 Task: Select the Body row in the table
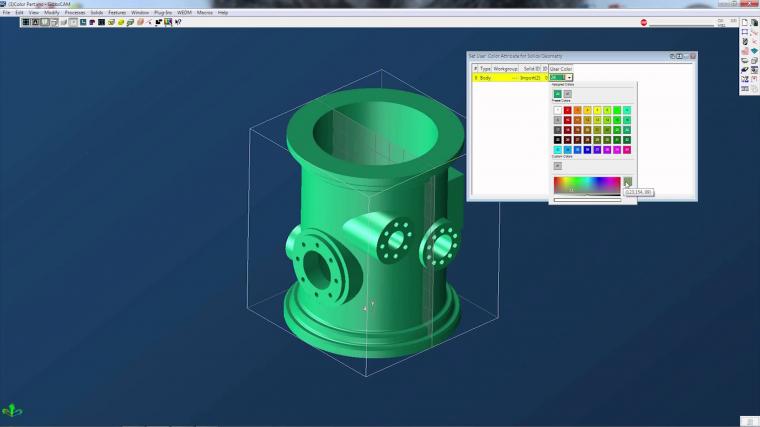(x=510, y=78)
